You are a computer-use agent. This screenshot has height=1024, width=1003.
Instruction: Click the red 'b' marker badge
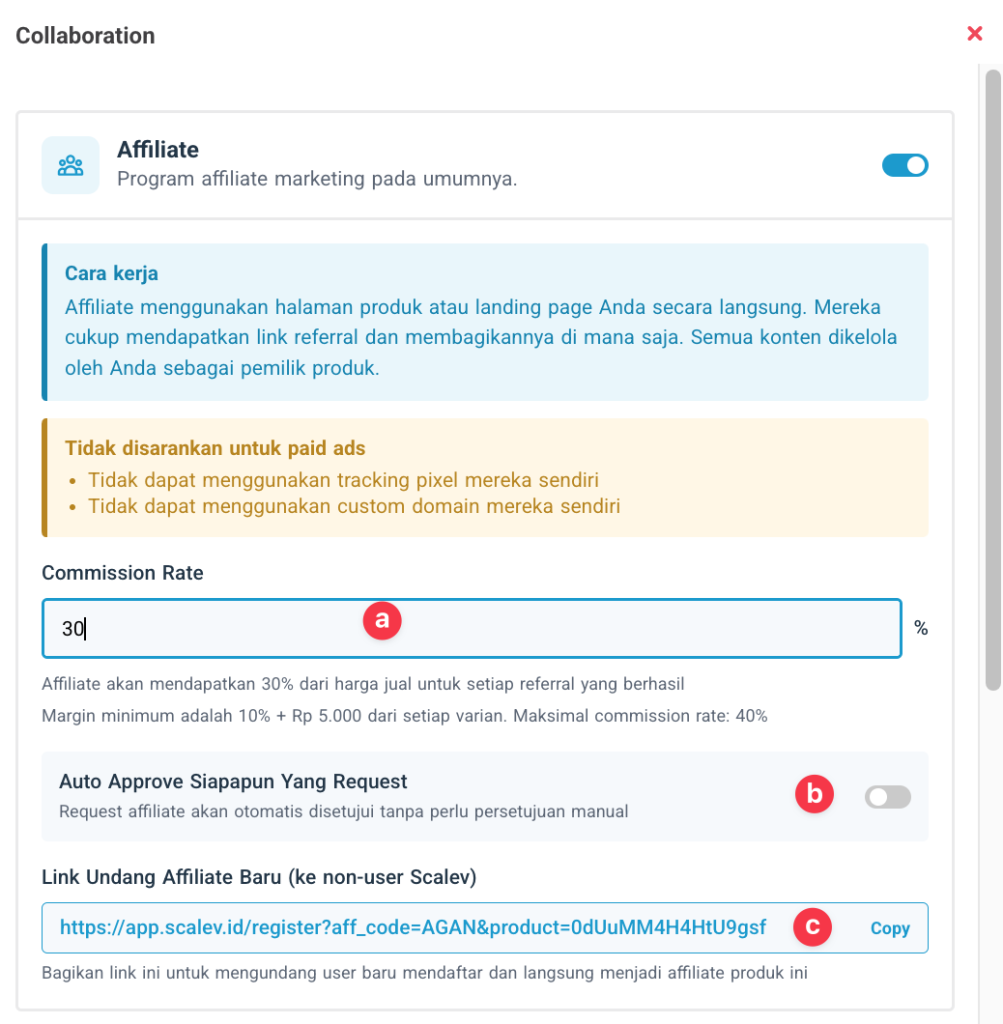(x=814, y=794)
